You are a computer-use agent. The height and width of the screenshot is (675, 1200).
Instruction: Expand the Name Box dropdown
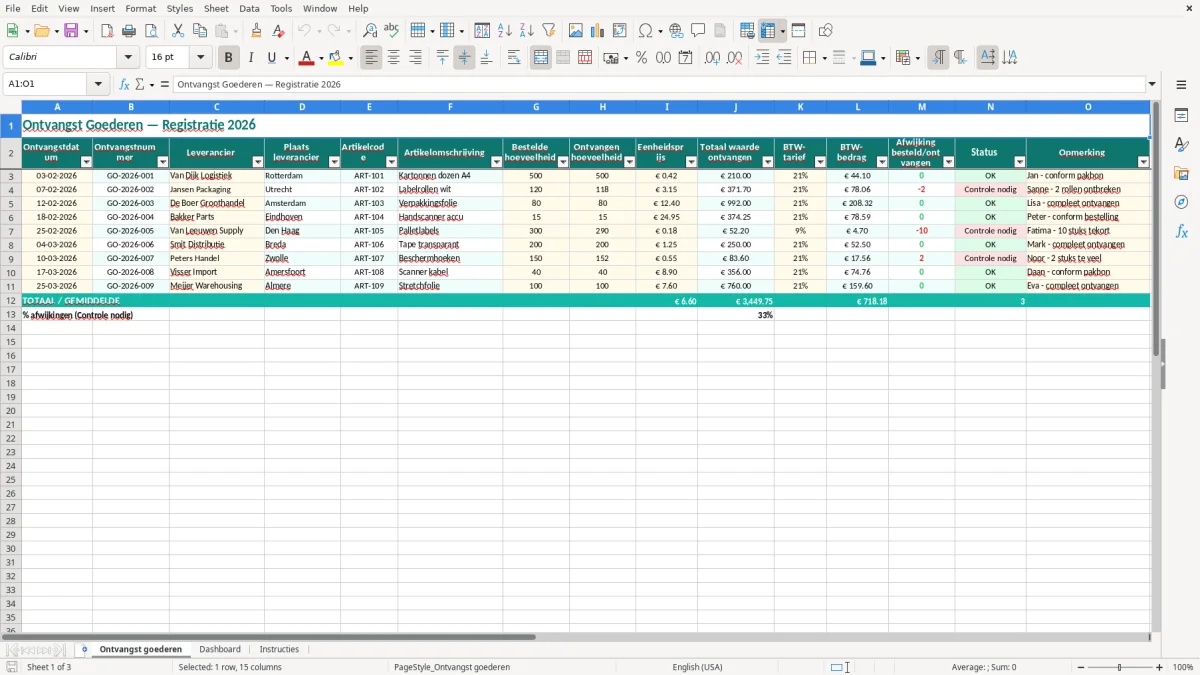click(x=99, y=85)
